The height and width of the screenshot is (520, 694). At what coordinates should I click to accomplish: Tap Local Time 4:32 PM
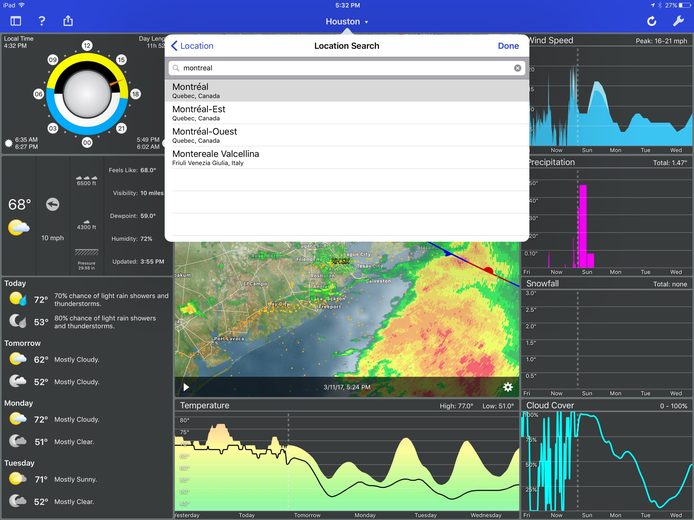[x=19, y=42]
